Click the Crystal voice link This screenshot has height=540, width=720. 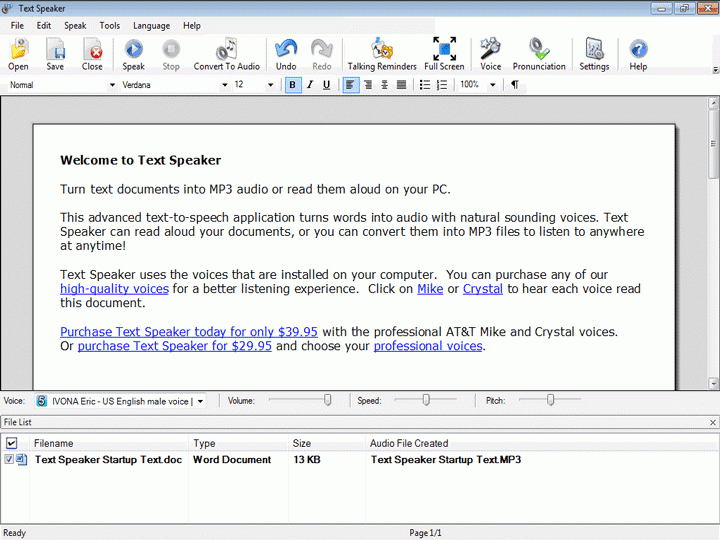(x=483, y=289)
